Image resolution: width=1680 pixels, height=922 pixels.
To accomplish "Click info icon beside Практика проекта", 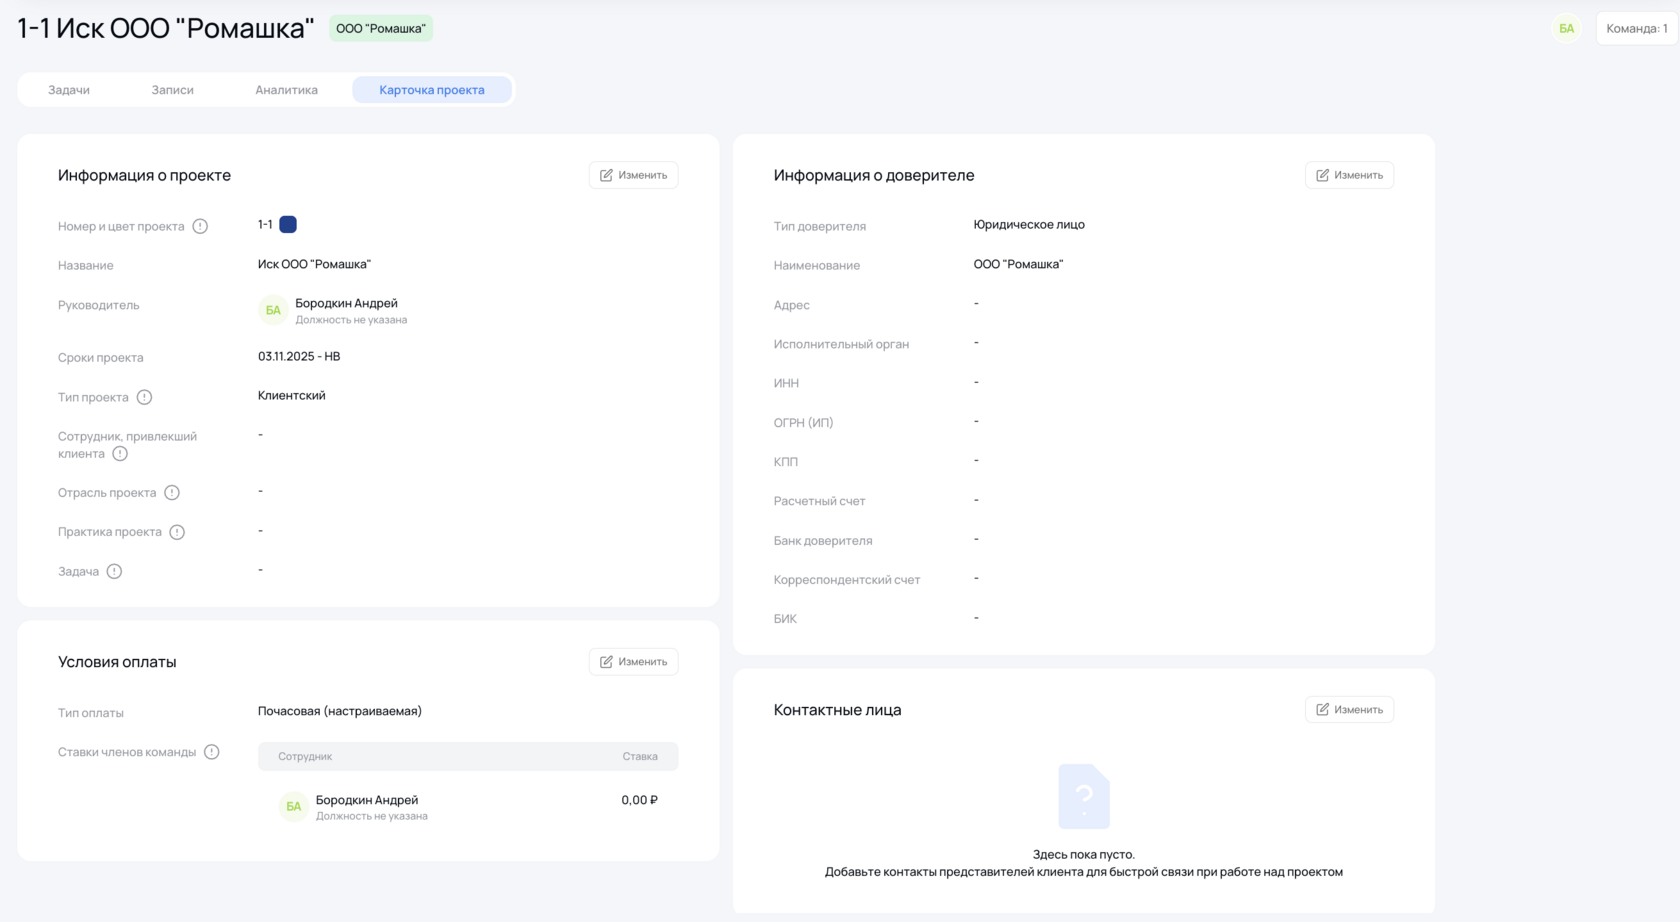I will (177, 532).
